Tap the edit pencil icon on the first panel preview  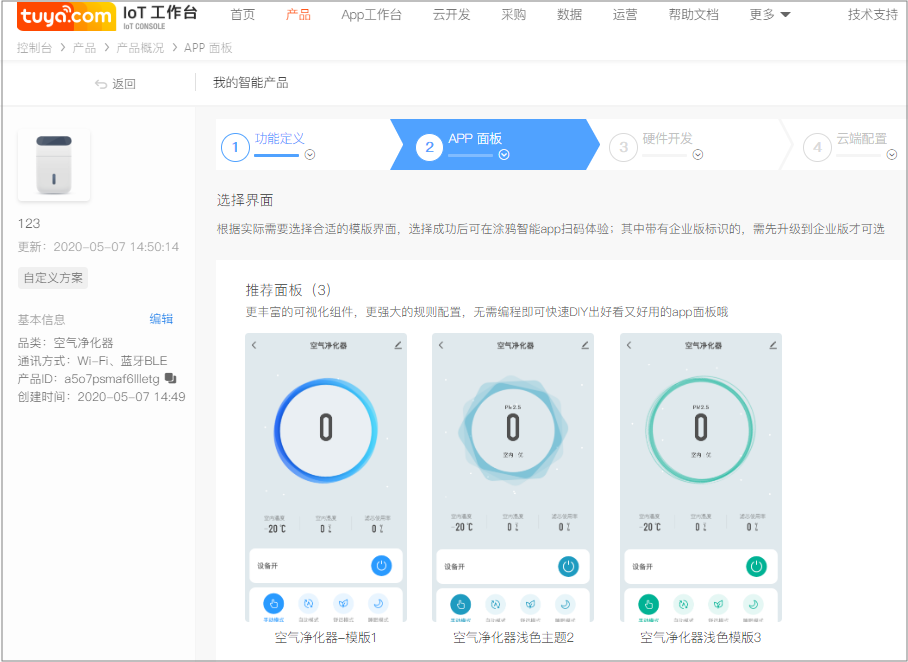tap(397, 345)
